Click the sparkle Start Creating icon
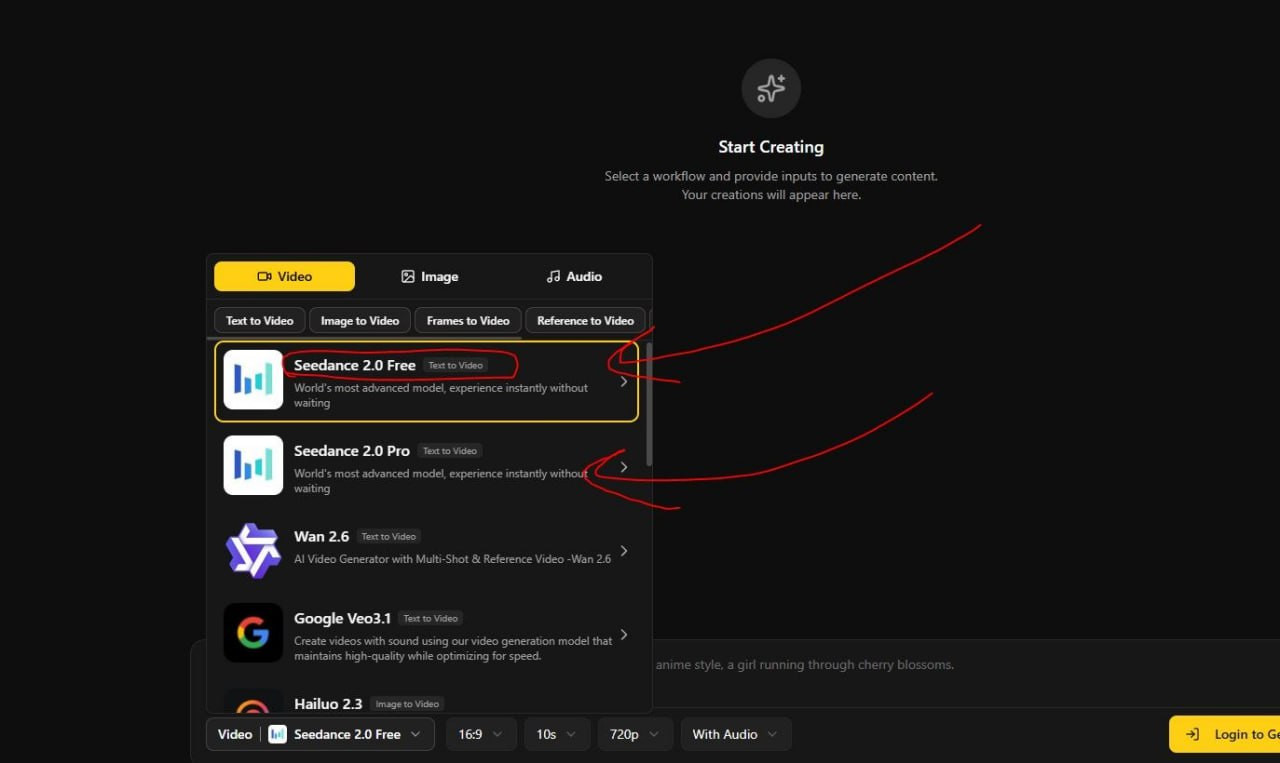 pos(771,88)
